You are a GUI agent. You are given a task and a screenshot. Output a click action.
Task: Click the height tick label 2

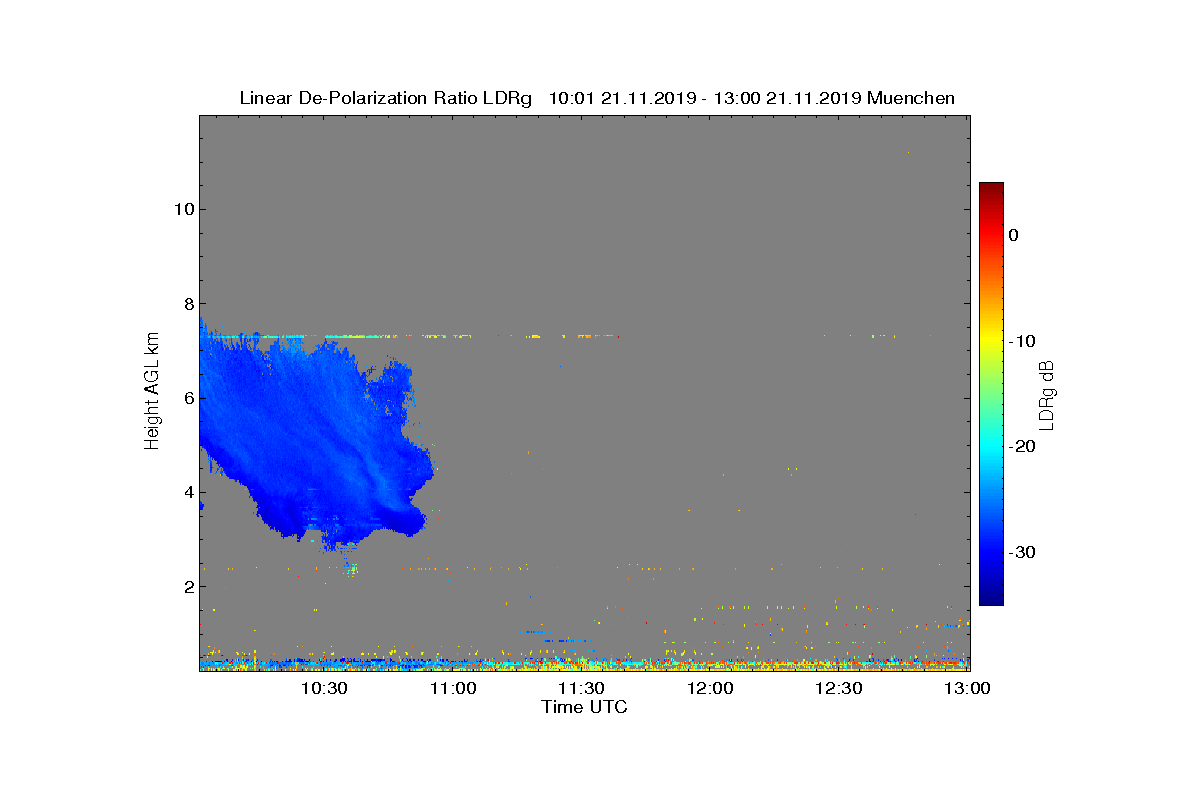click(187, 586)
